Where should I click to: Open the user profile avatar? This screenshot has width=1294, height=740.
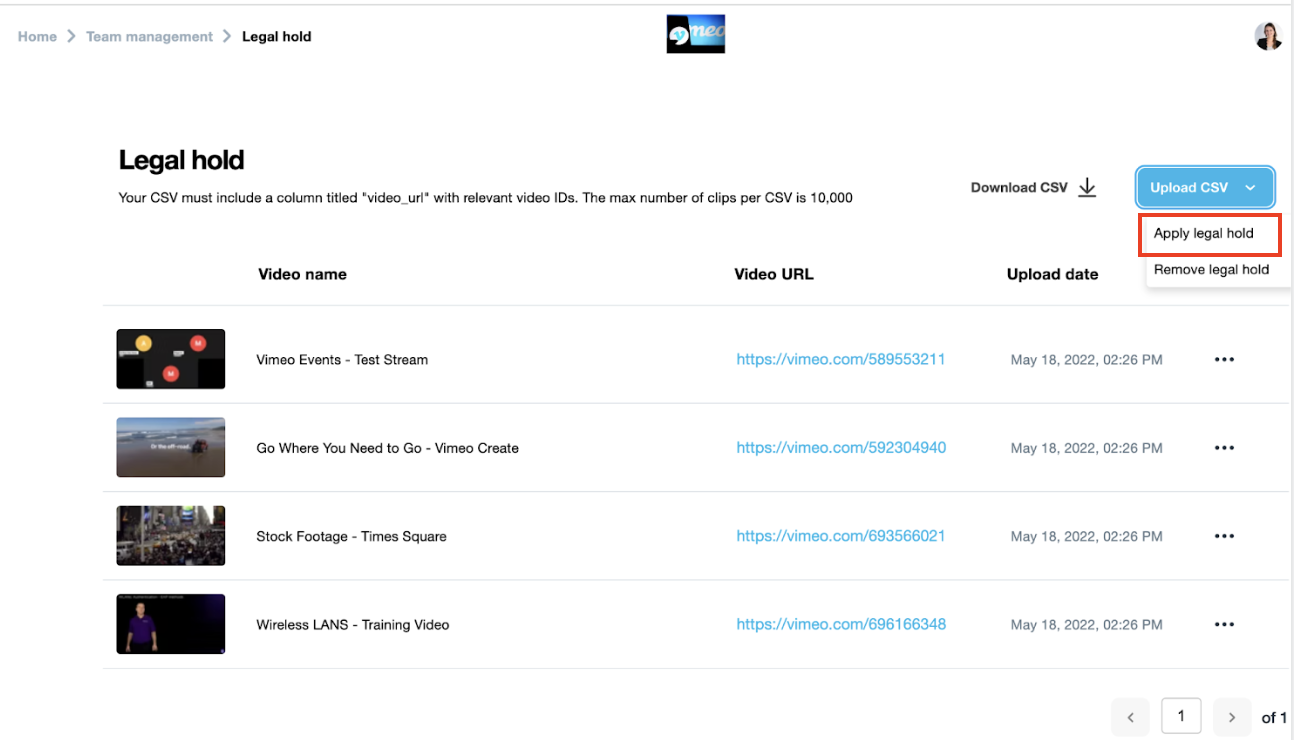tap(1268, 36)
